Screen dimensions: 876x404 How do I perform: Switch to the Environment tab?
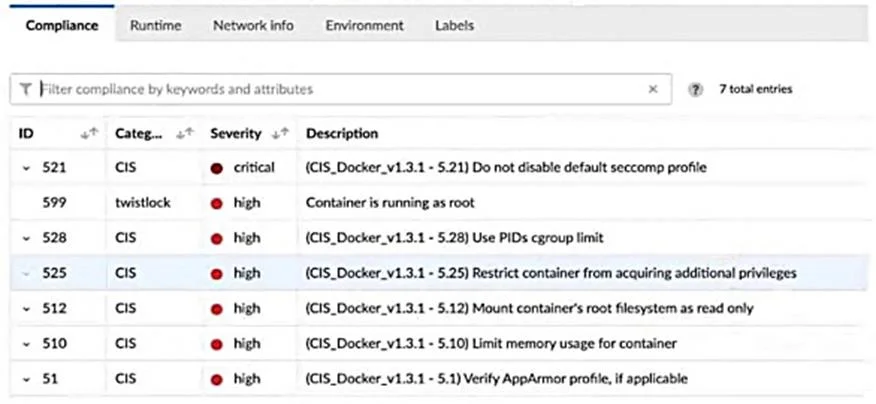pyautogui.click(x=364, y=25)
